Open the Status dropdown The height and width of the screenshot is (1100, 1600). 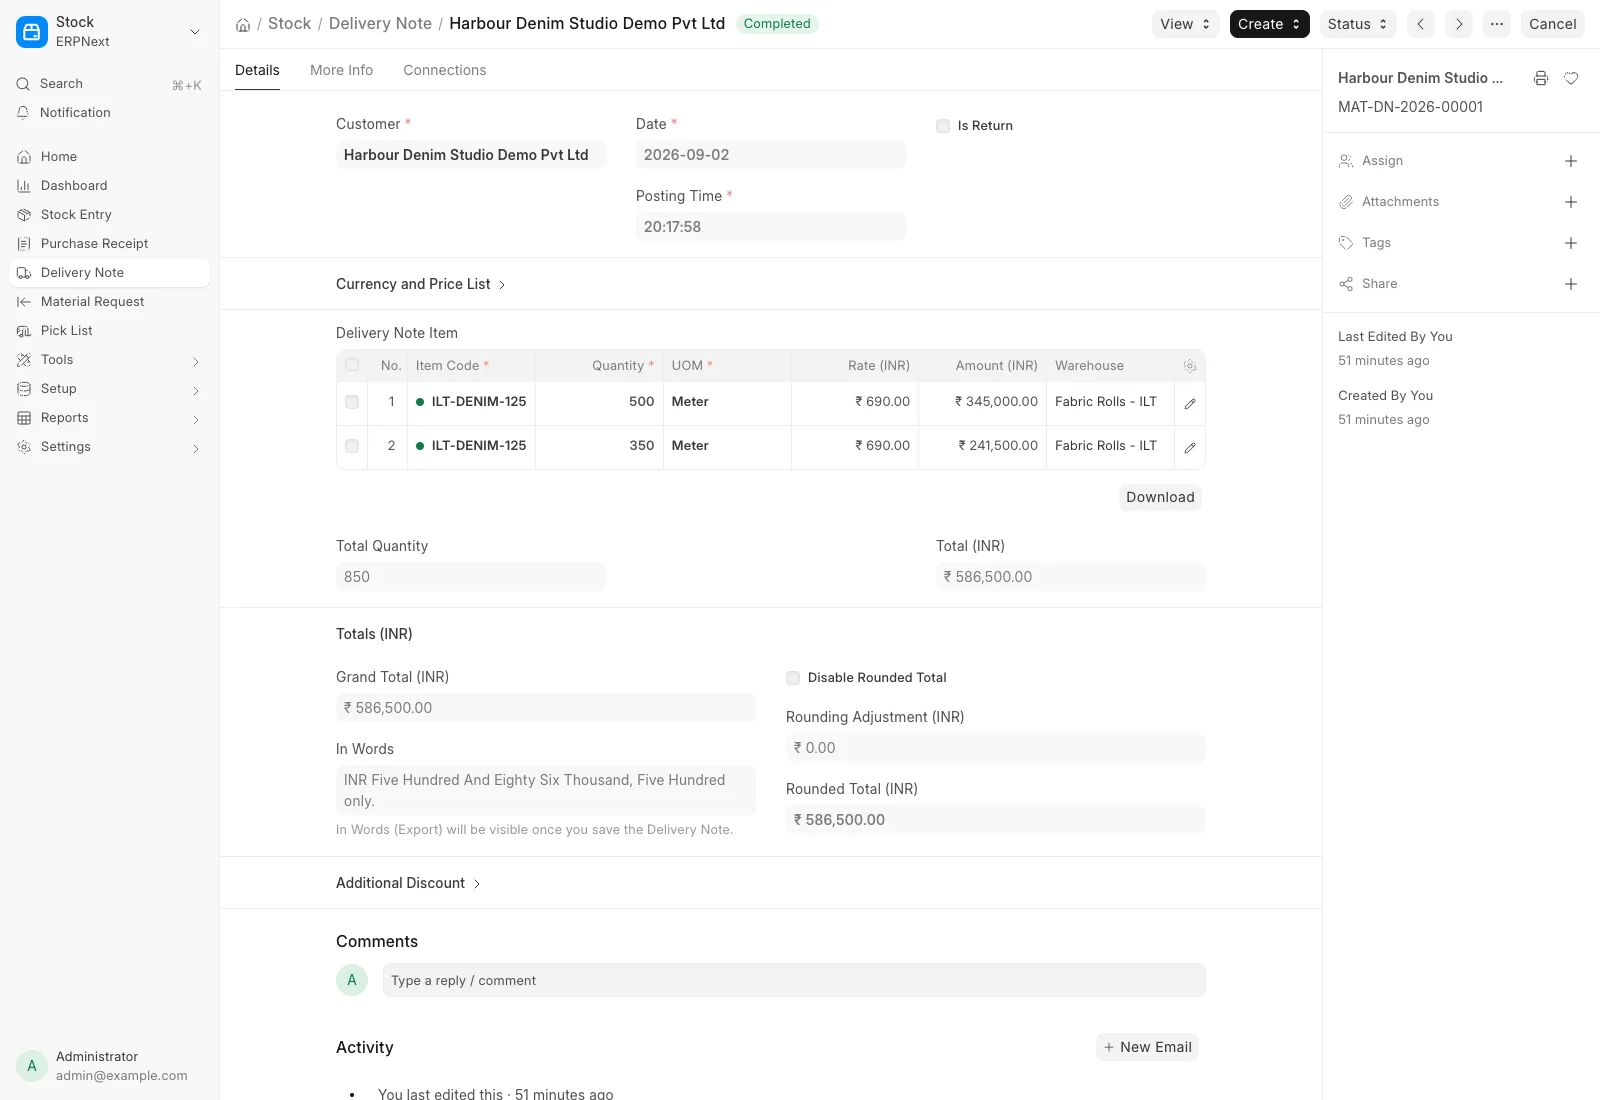1358,24
